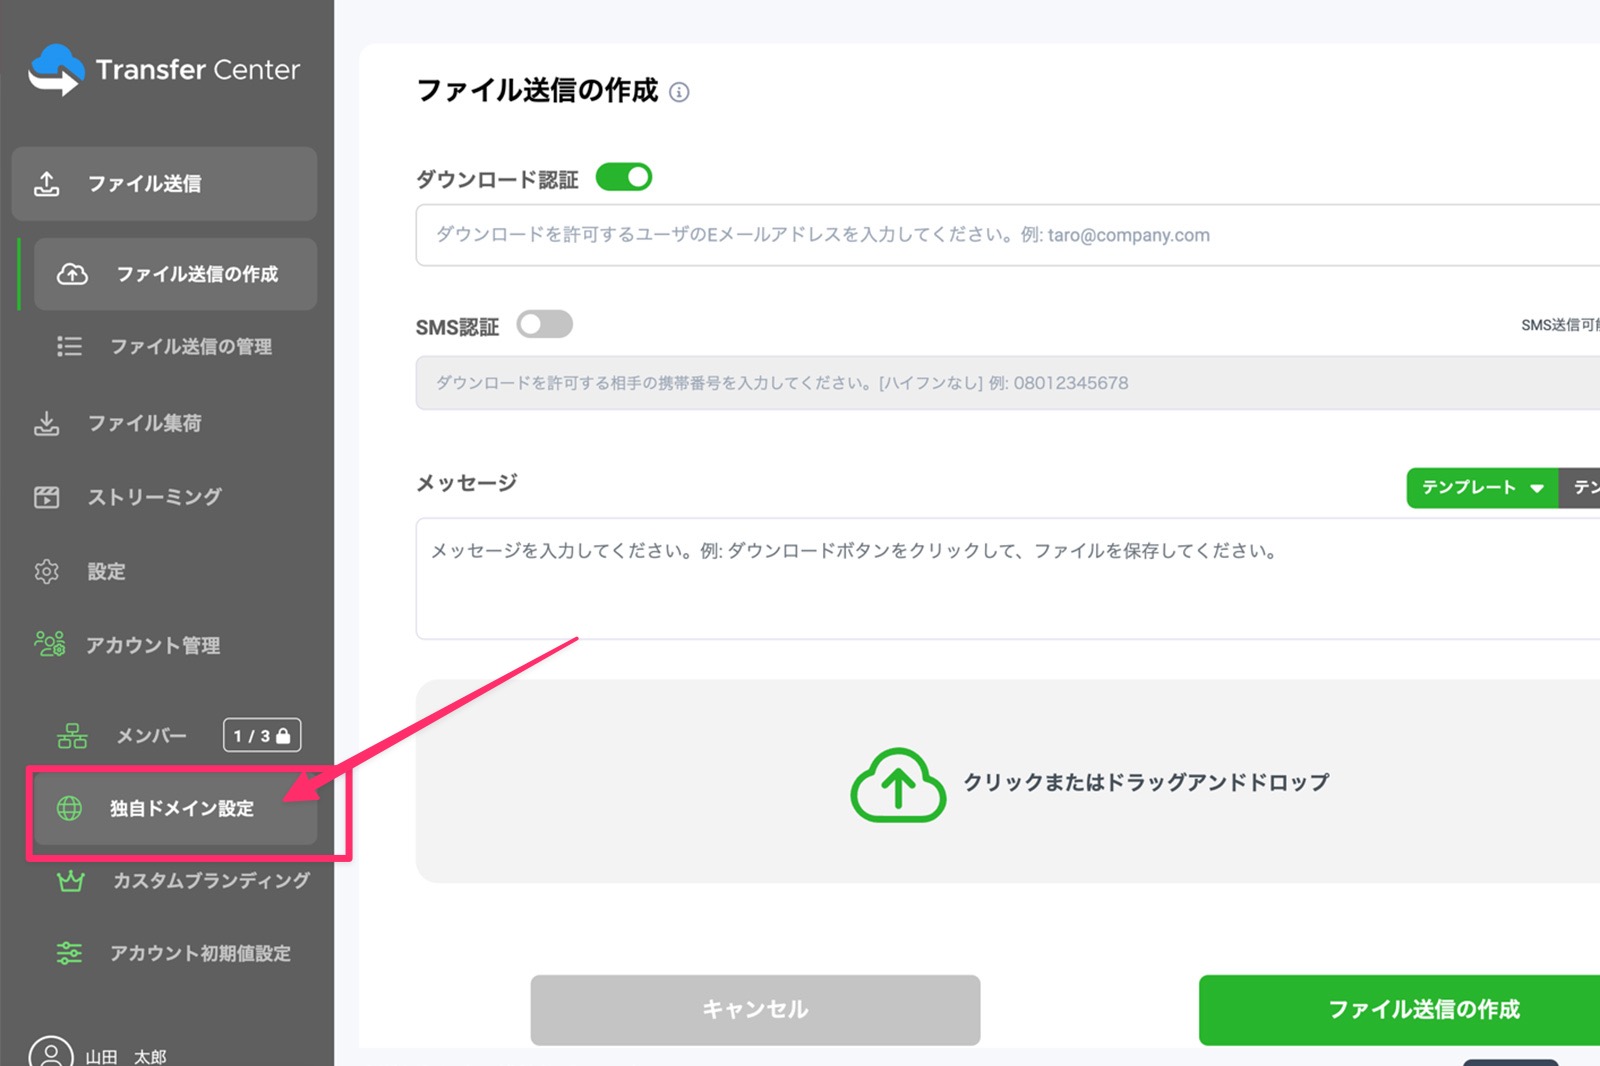The image size is (1600, 1066).
Task: Open ファイル送信の管理 in the sidebar
Action: tap(190, 346)
